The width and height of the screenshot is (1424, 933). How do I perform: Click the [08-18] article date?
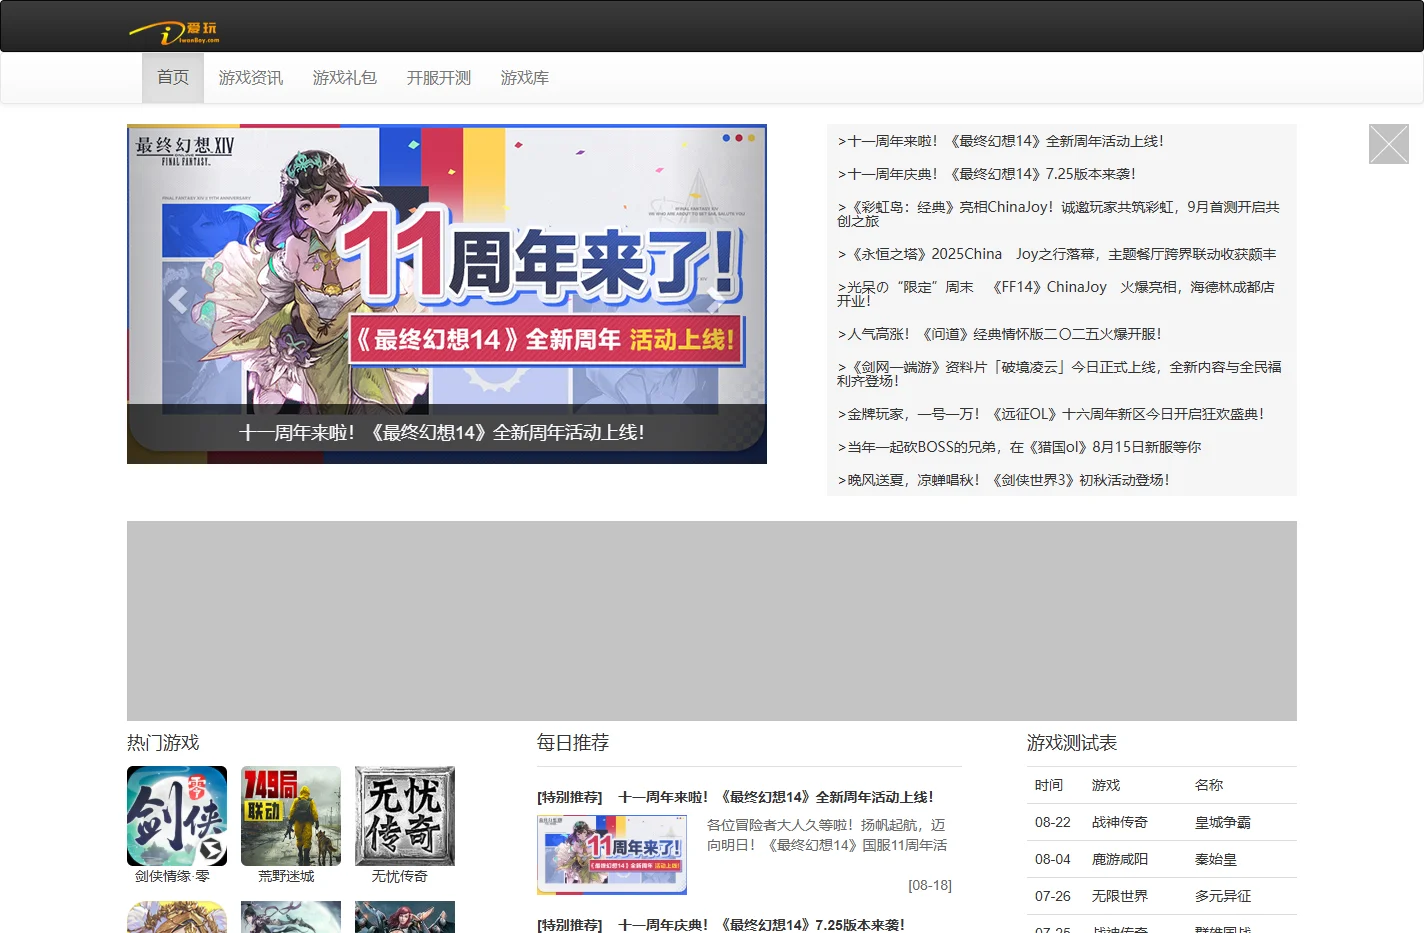pyautogui.click(x=930, y=885)
